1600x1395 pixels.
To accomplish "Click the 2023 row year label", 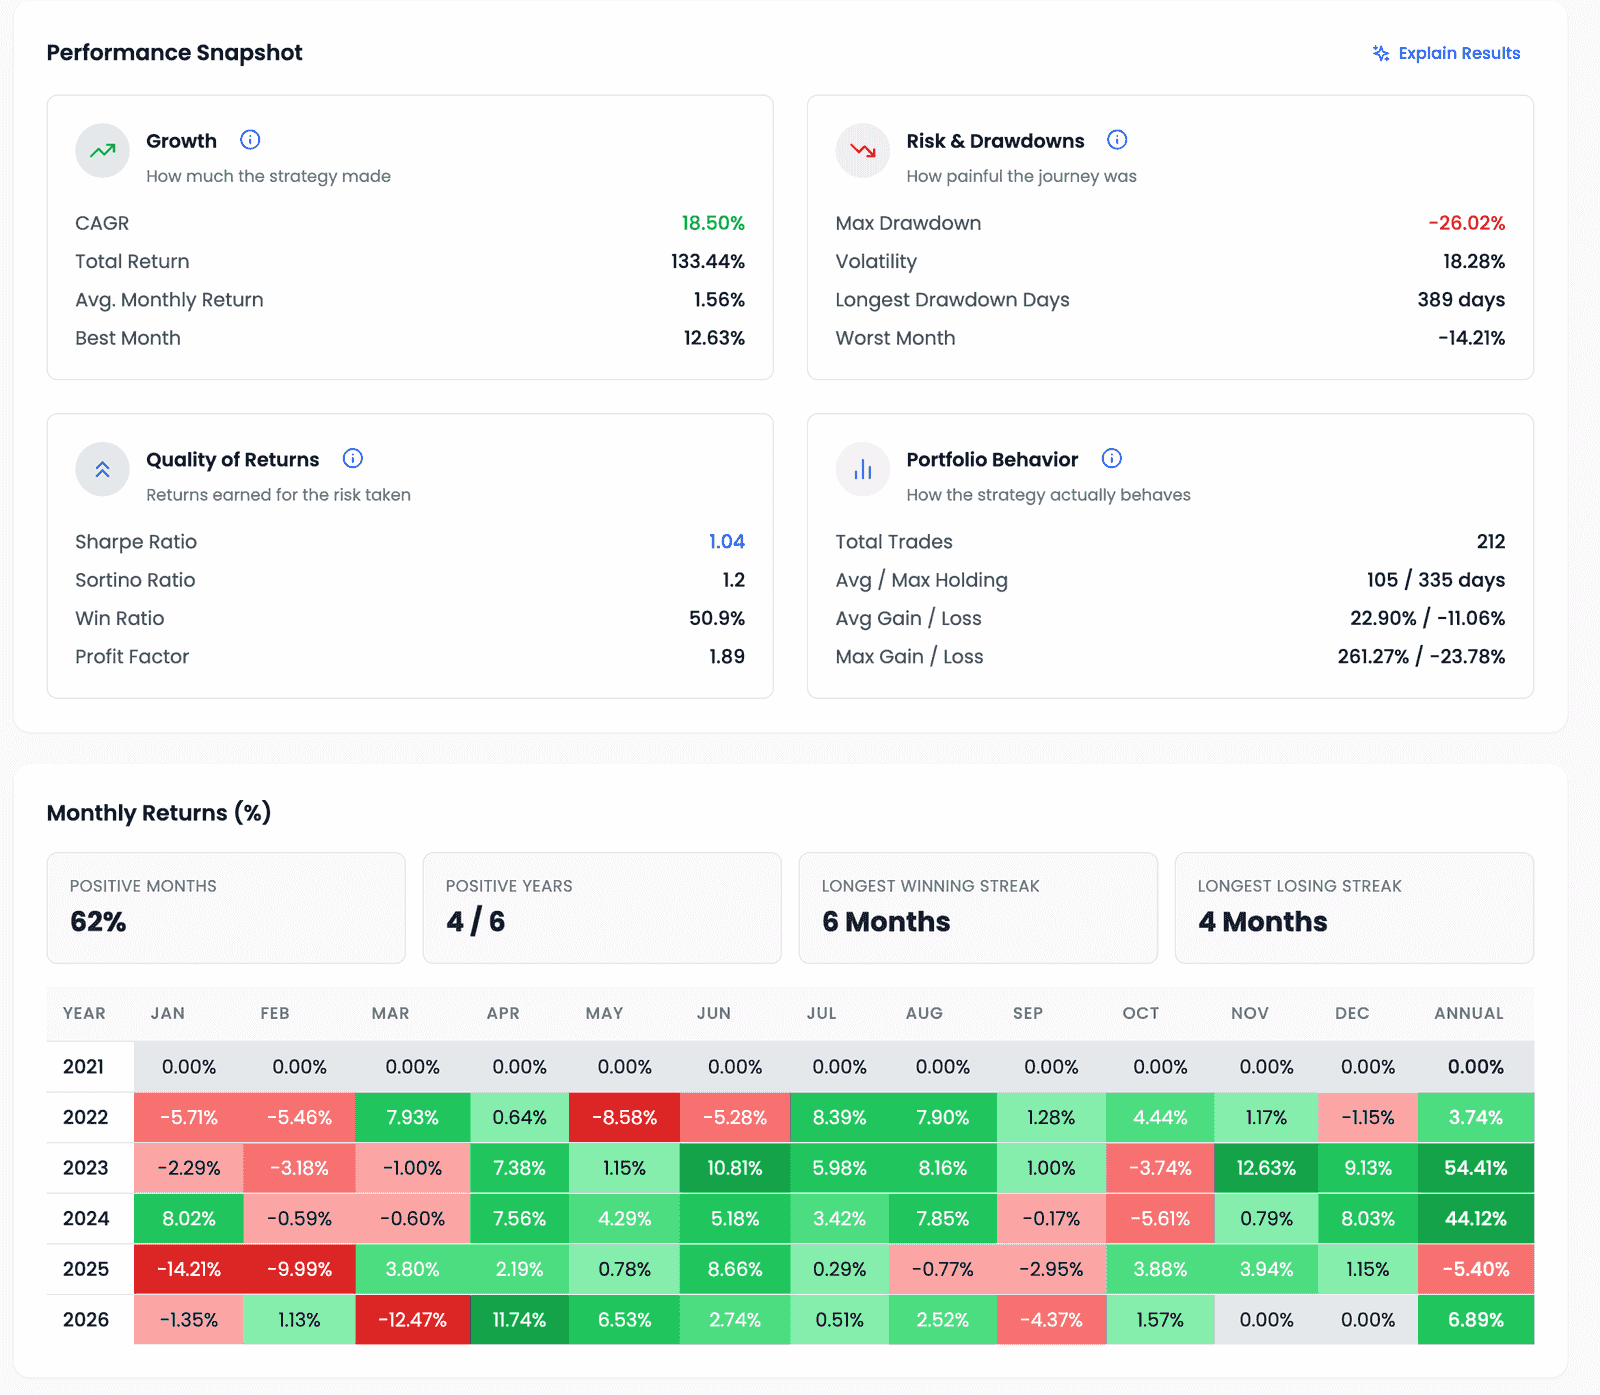I will click(x=86, y=1168).
